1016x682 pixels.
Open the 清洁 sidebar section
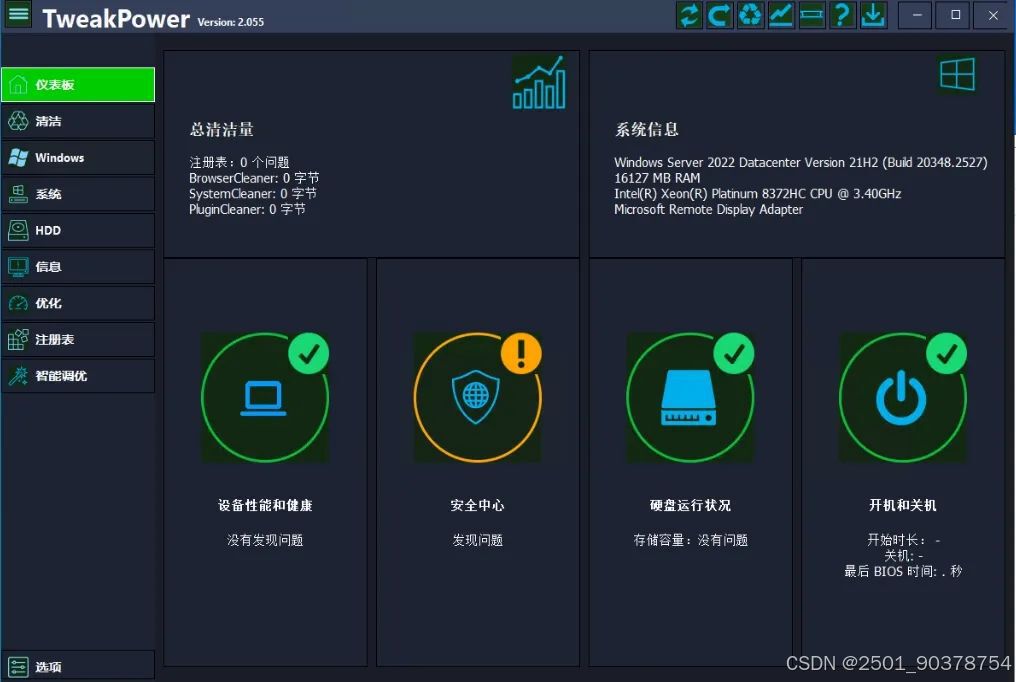point(78,121)
